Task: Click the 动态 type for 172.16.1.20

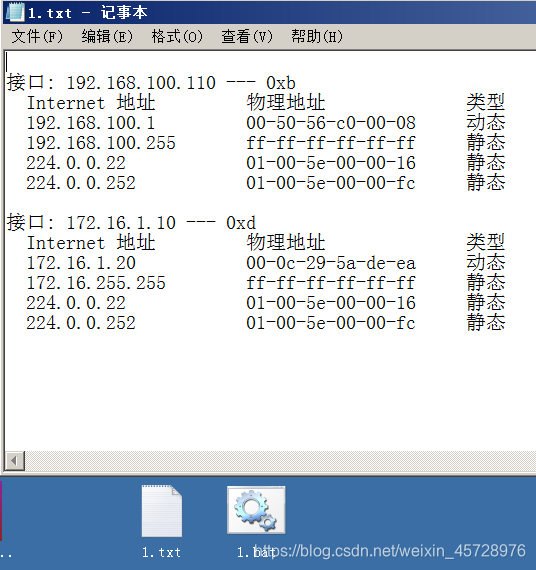Action: click(x=486, y=263)
